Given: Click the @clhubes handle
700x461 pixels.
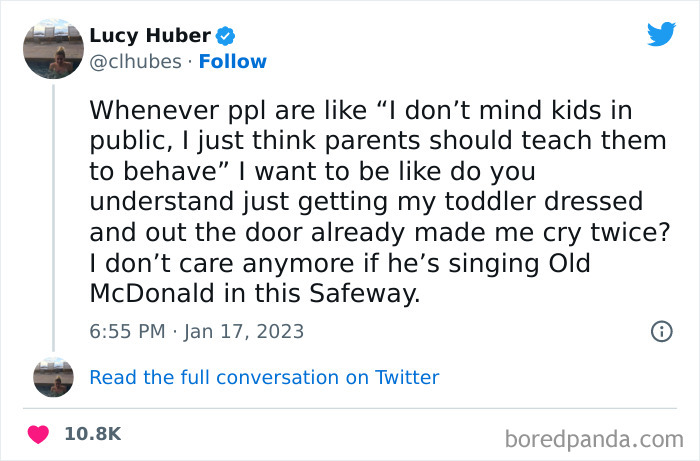Looking at the screenshot, I should (x=137, y=61).
